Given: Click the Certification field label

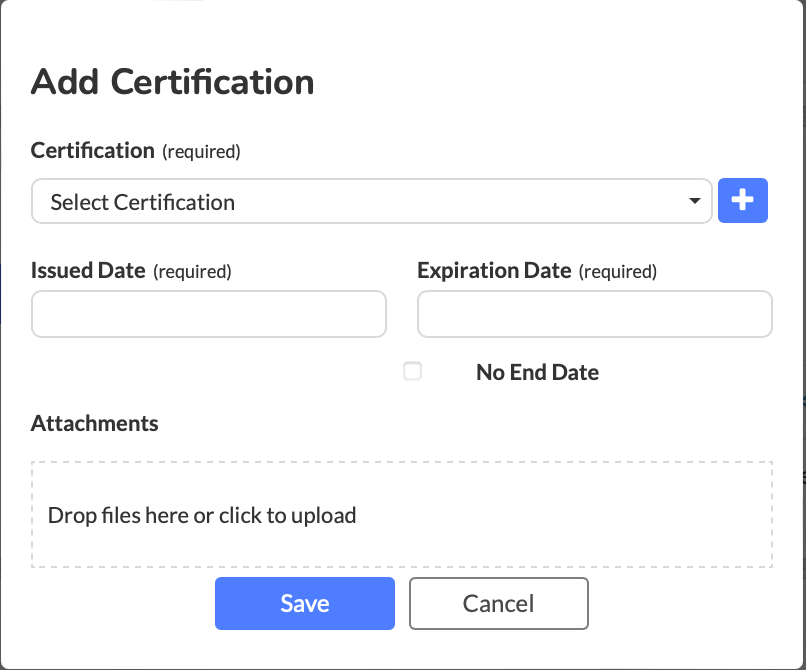Looking at the screenshot, I should [x=92, y=151].
